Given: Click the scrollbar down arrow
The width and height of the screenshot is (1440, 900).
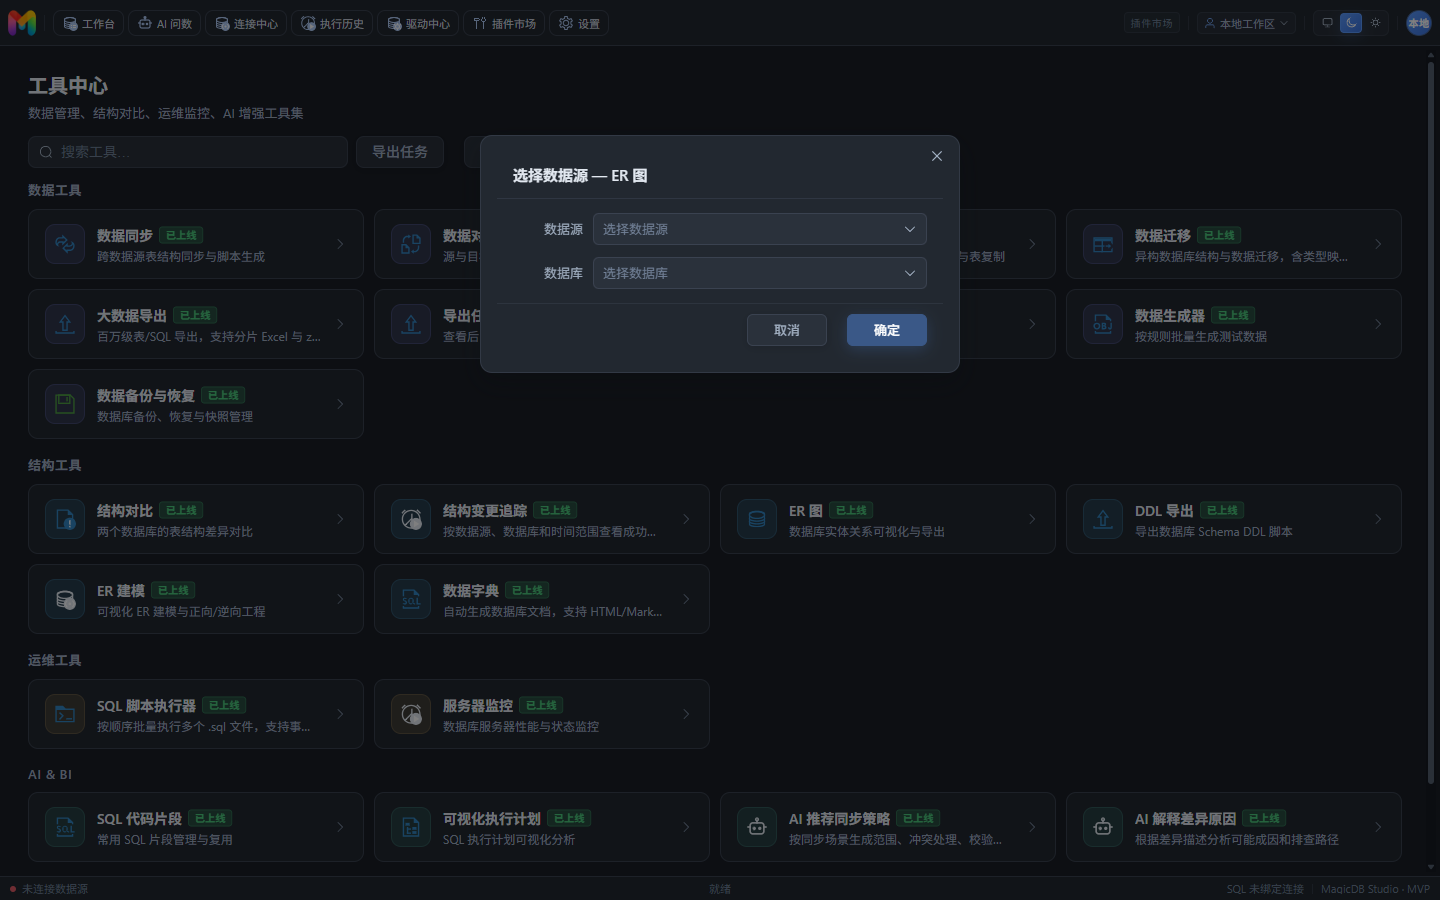Looking at the screenshot, I should [x=1431, y=868].
